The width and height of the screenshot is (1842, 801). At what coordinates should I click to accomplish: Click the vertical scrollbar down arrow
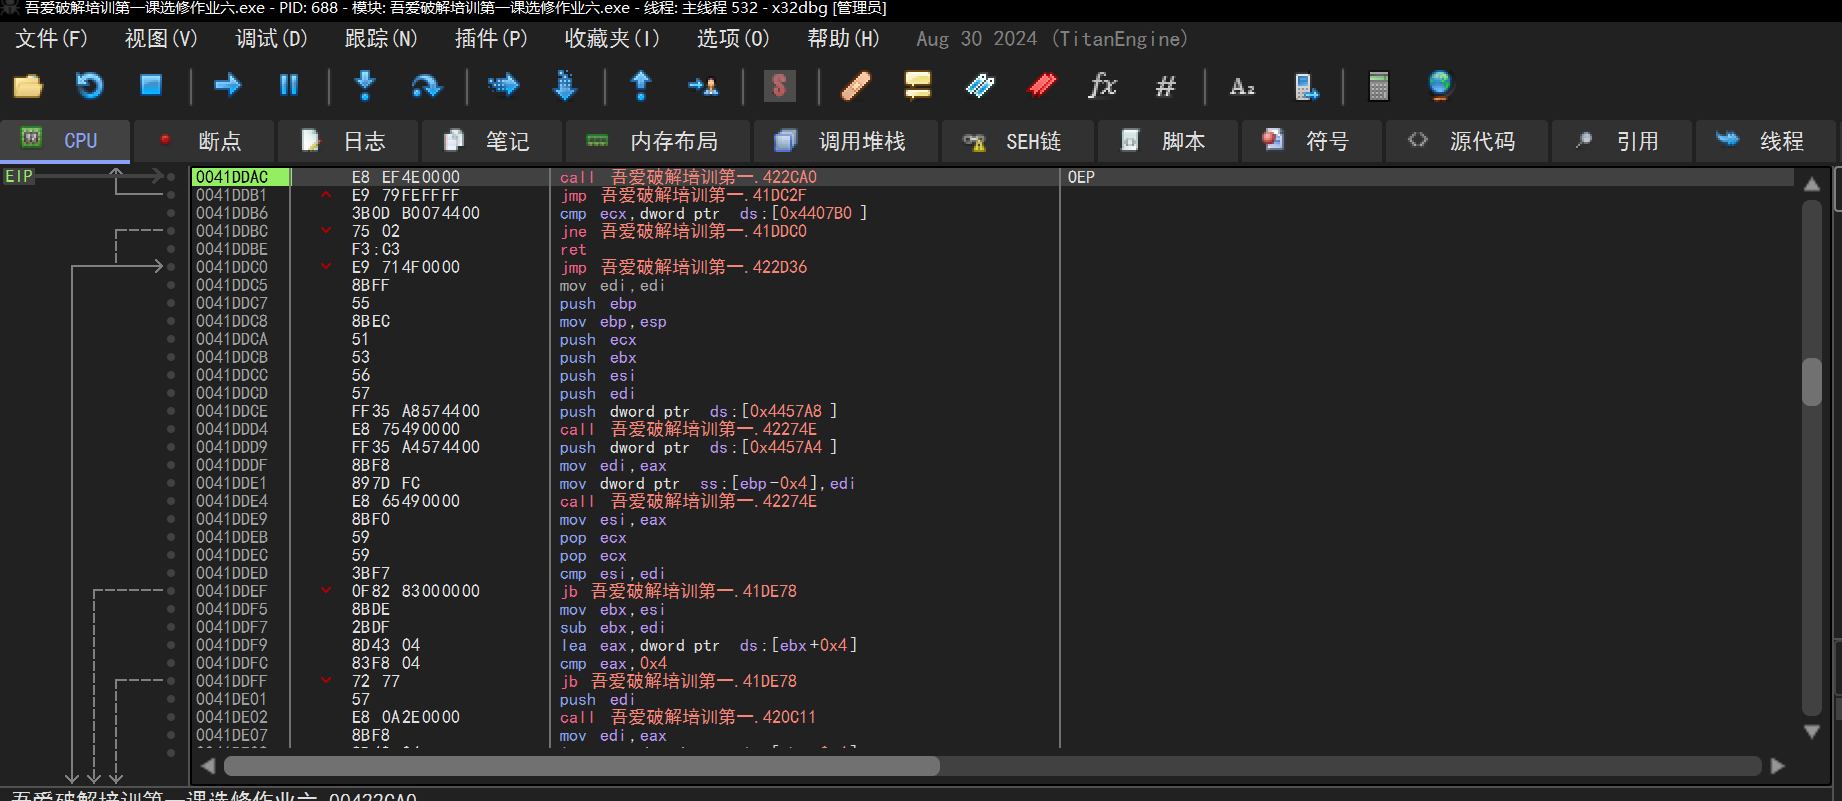click(x=1811, y=732)
